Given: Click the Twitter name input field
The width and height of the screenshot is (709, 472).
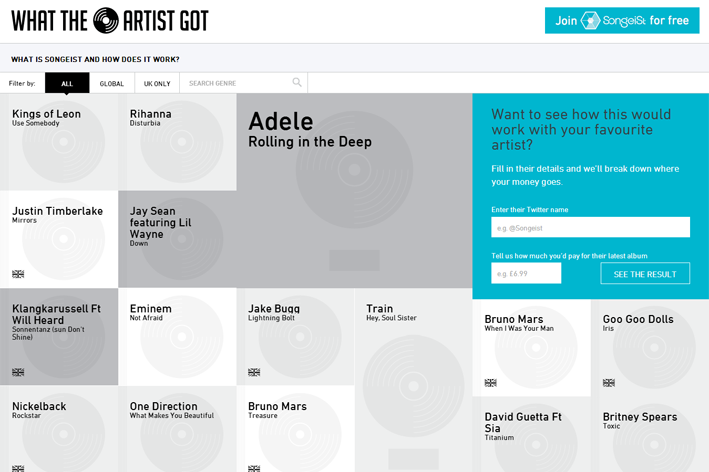Looking at the screenshot, I should point(590,228).
